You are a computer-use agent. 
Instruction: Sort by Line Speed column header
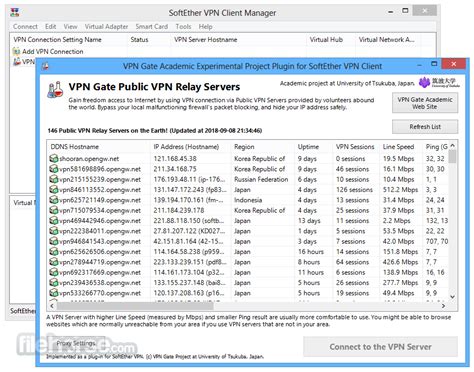click(401, 147)
